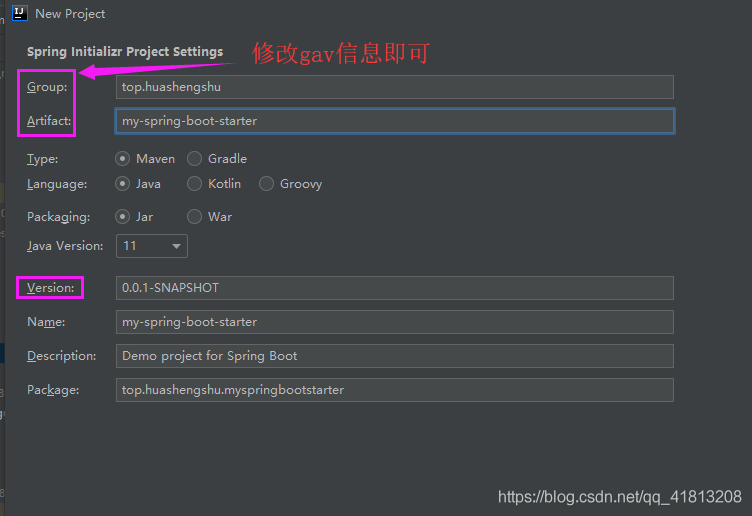The height and width of the screenshot is (516, 752).
Task: Edit the Description field
Action: pyautogui.click(x=395, y=356)
